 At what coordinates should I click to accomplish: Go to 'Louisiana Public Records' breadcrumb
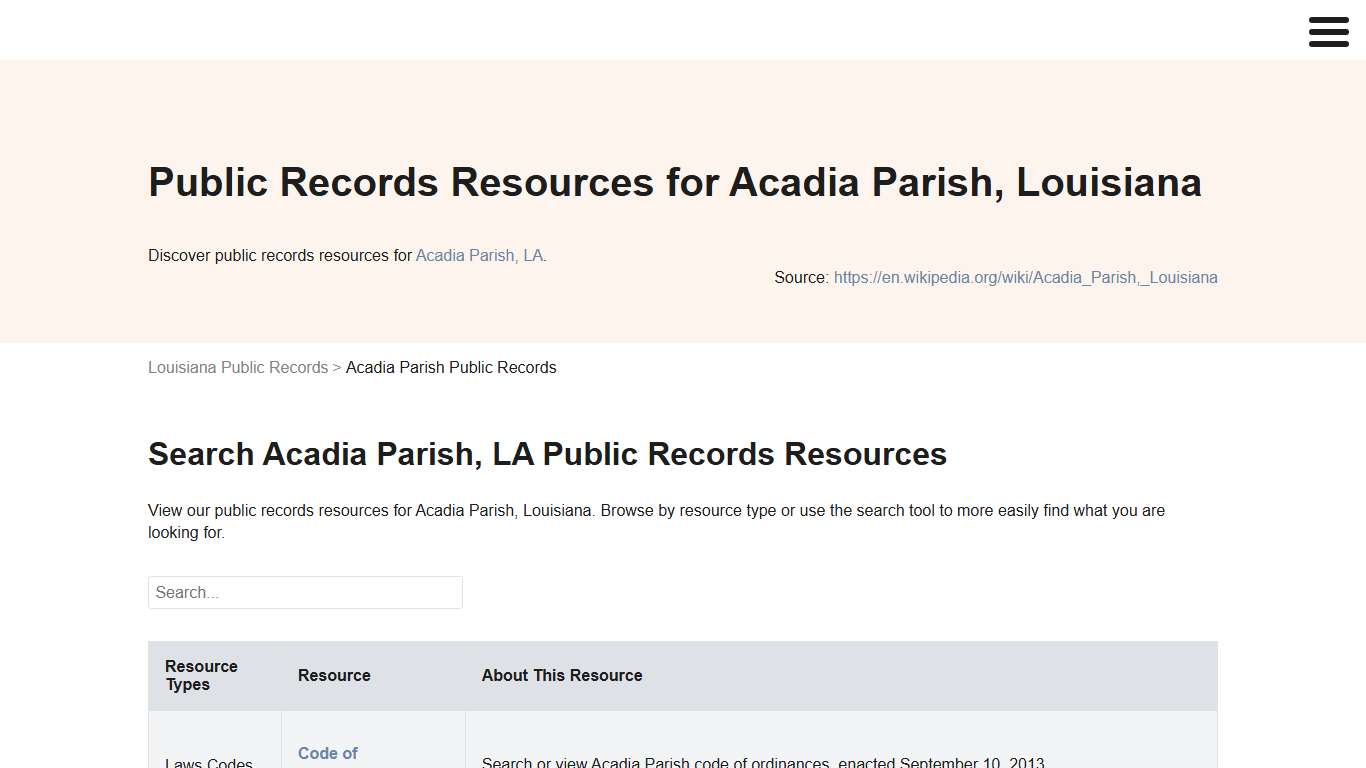(x=237, y=367)
